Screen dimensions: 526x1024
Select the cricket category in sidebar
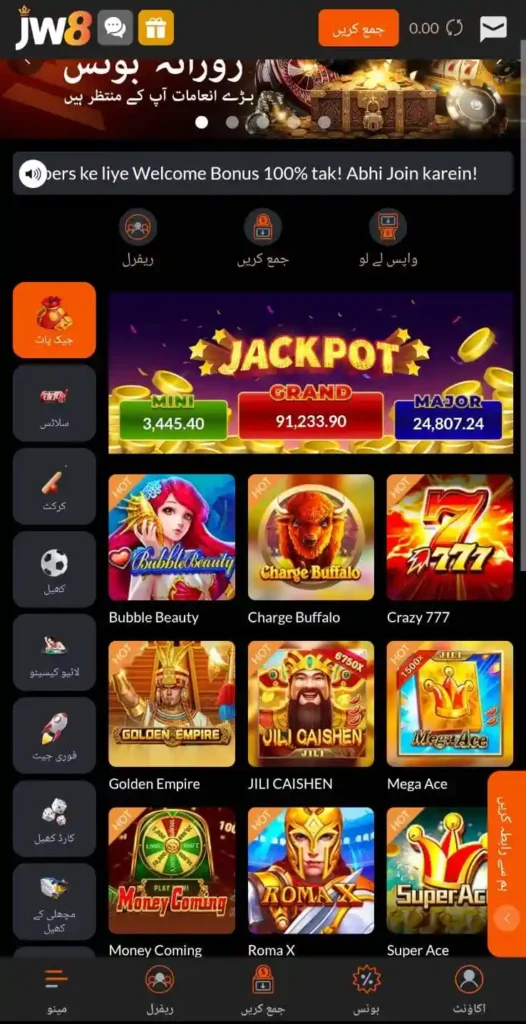pos(54,487)
